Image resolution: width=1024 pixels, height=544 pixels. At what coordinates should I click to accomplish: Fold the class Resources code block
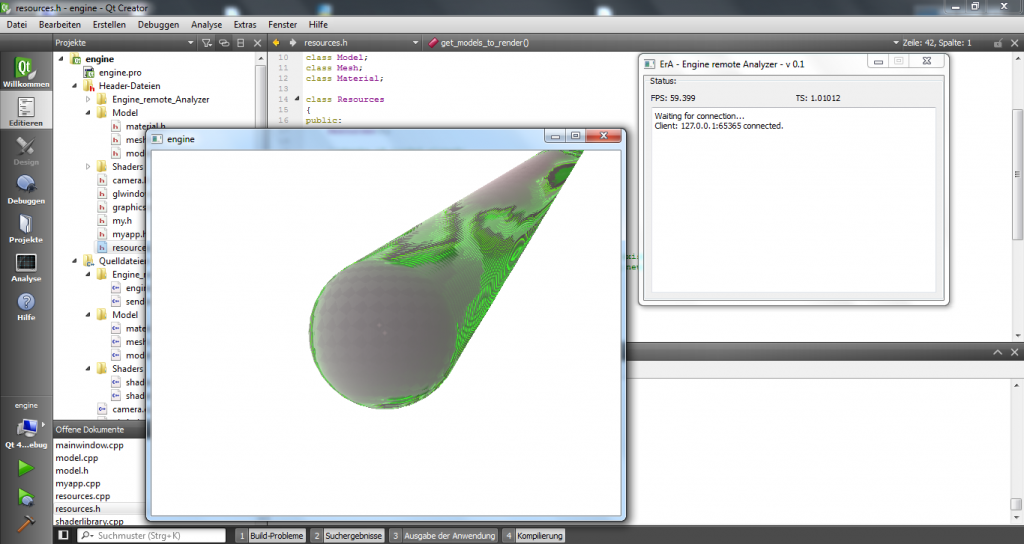point(297,99)
